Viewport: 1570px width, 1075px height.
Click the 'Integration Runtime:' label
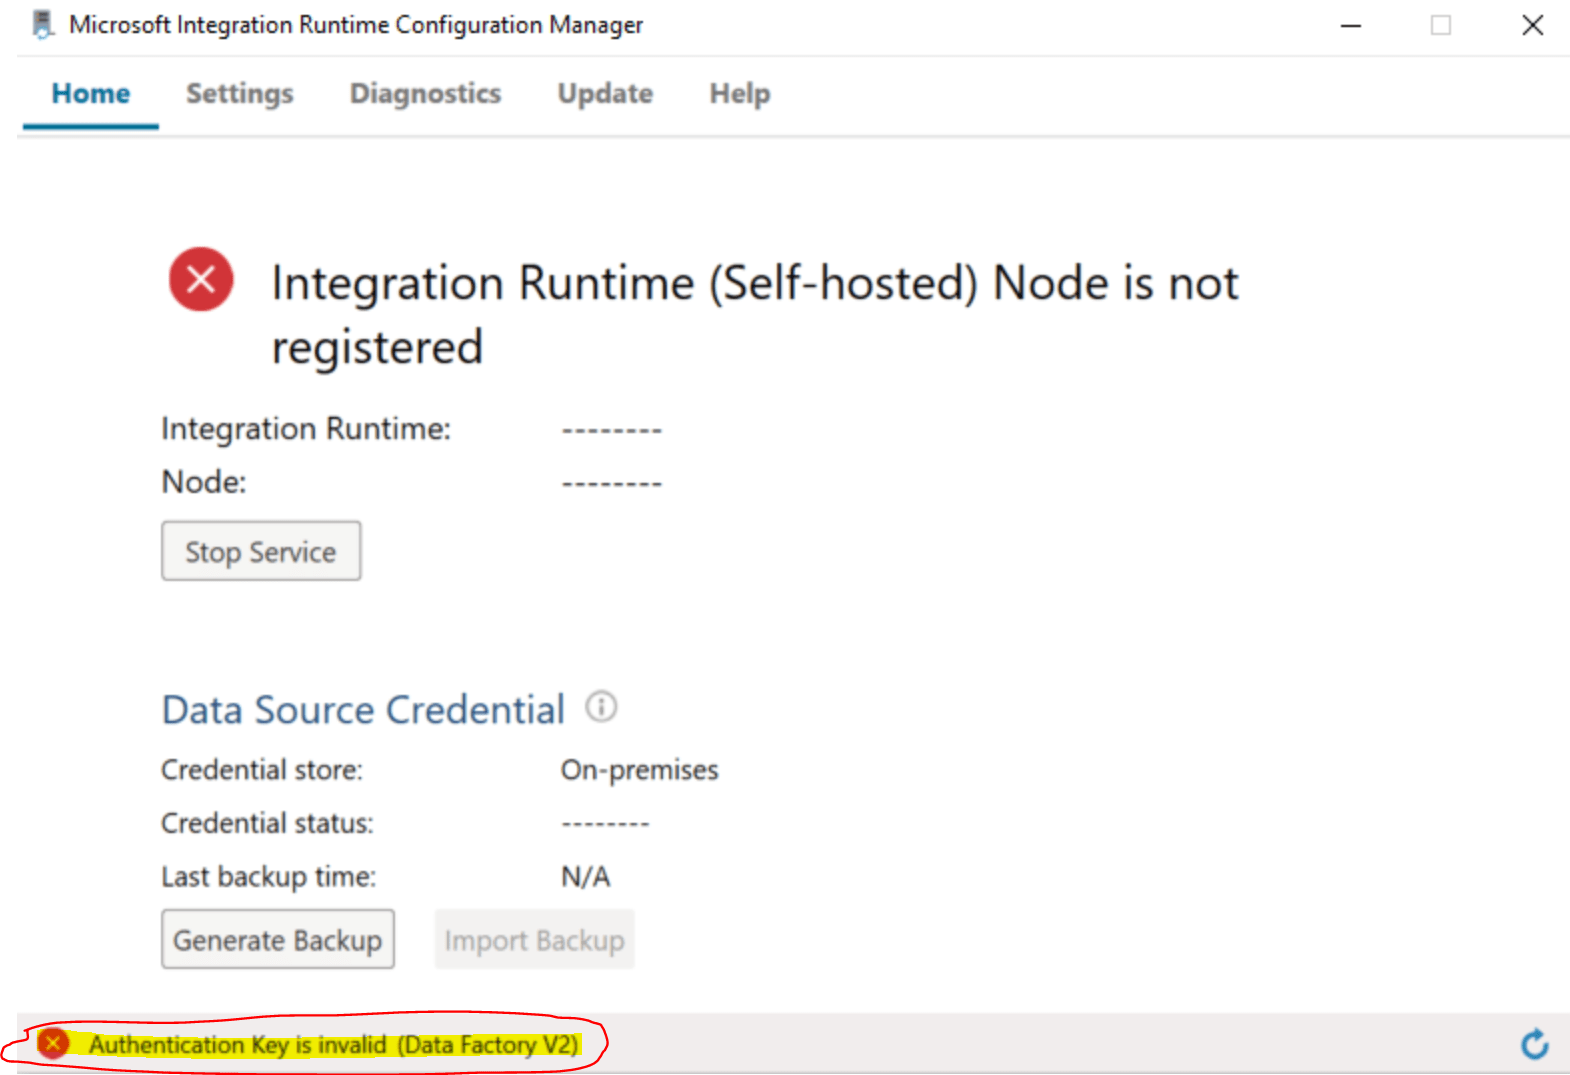click(306, 429)
